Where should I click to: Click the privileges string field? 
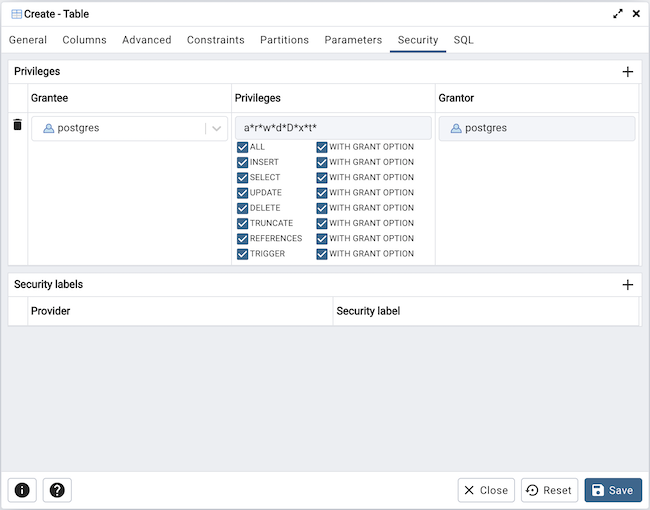[332, 128]
